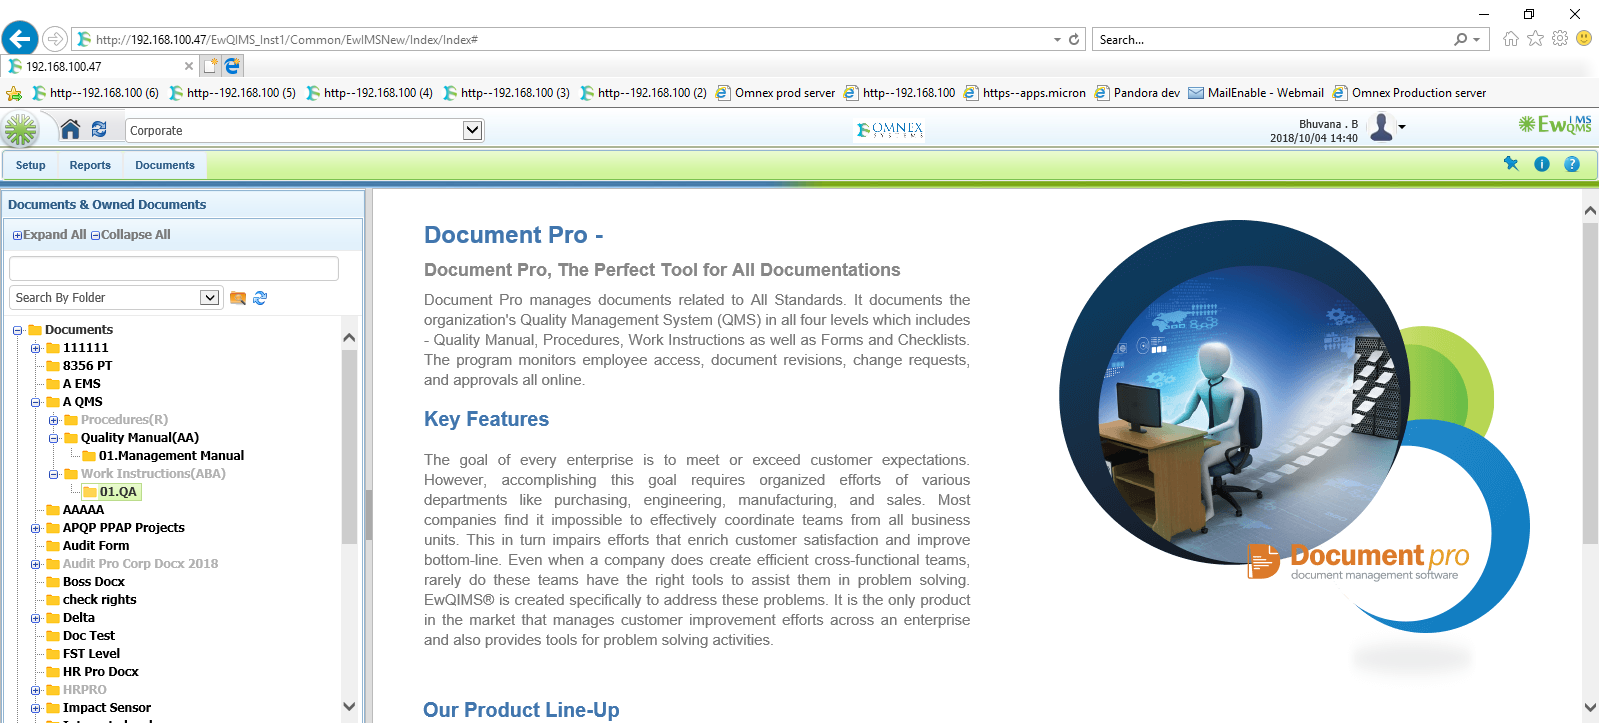Click the user profile avatar icon

tap(1381, 127)
